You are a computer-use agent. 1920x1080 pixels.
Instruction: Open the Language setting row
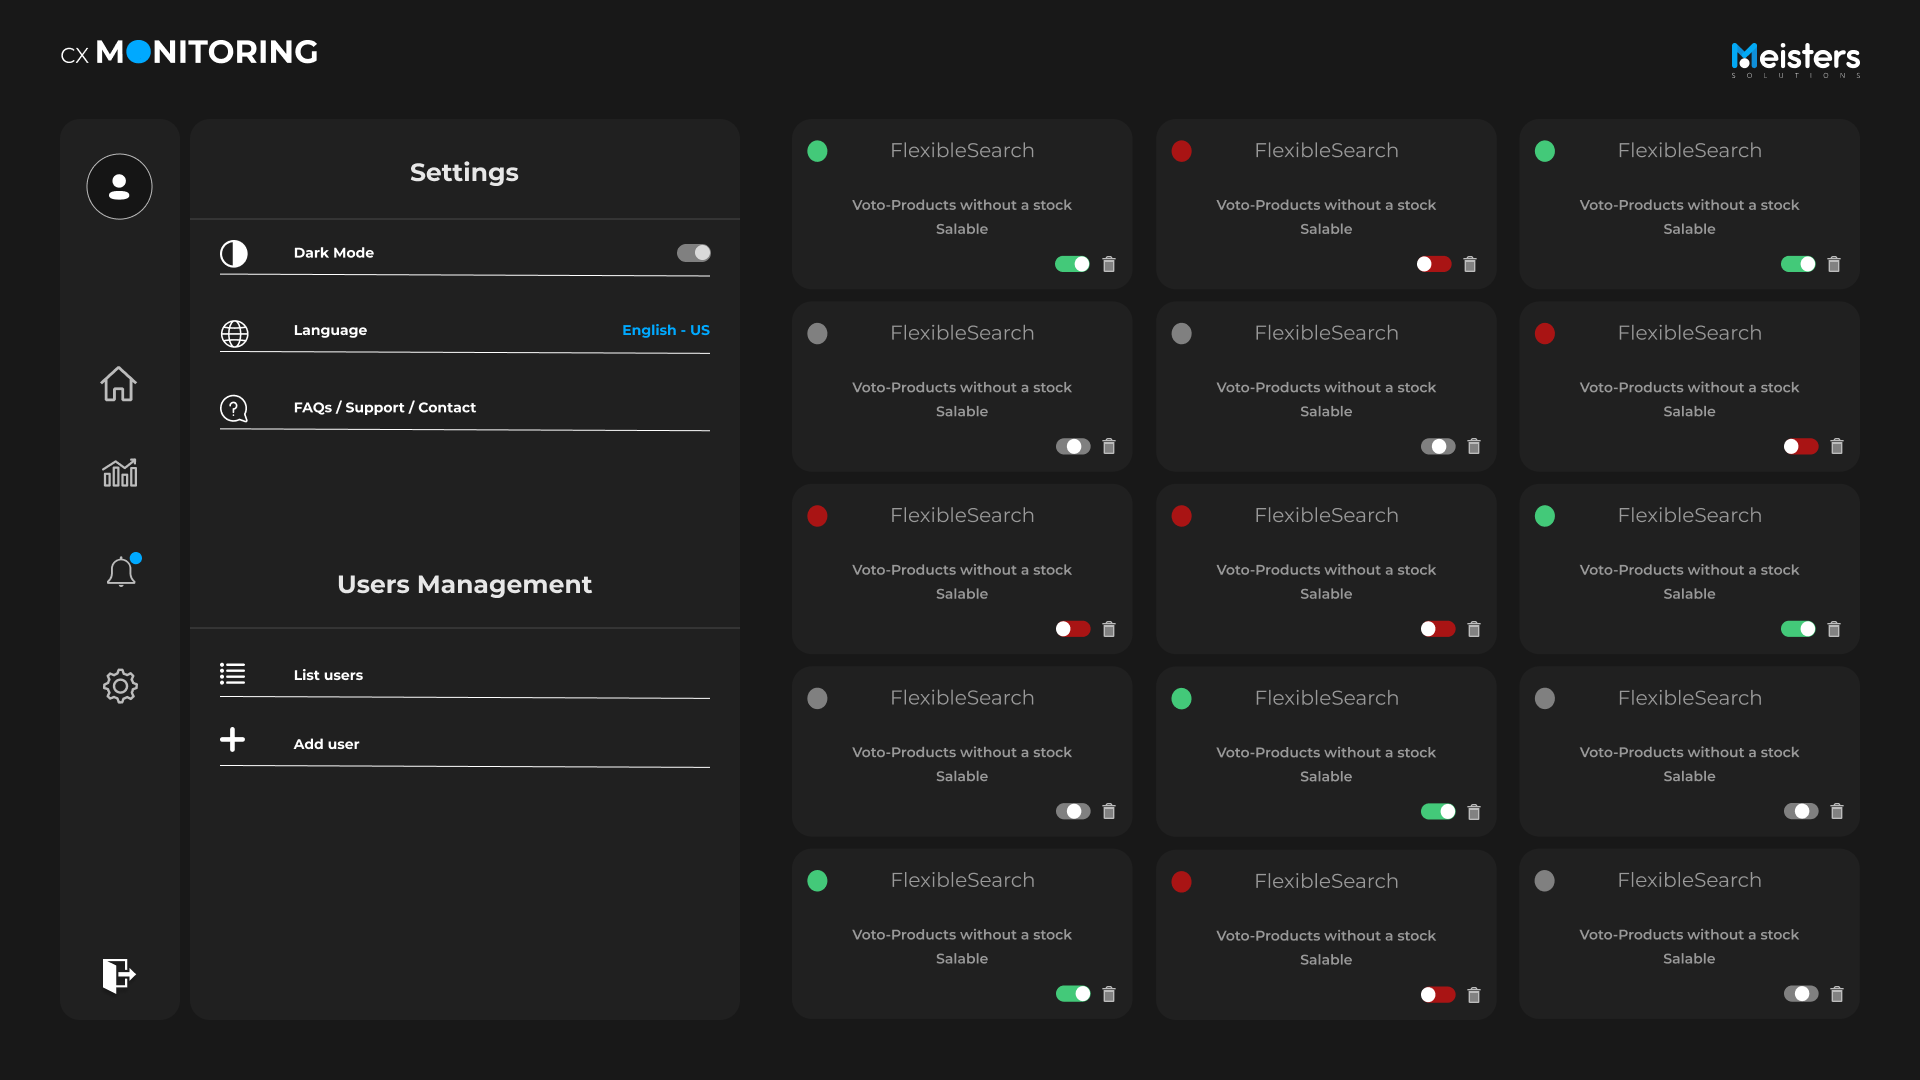click(x=330, y=330)
